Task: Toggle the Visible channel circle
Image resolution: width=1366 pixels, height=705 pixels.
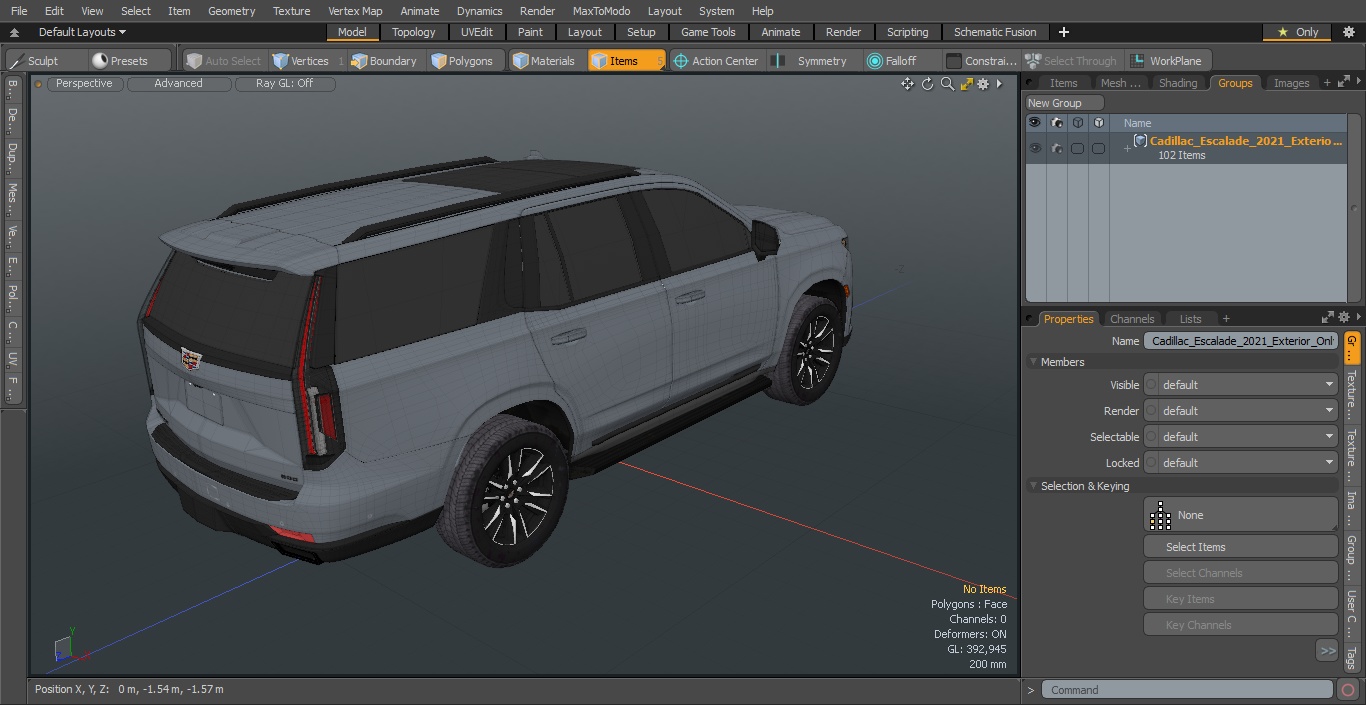Action: coord(1151,385)
